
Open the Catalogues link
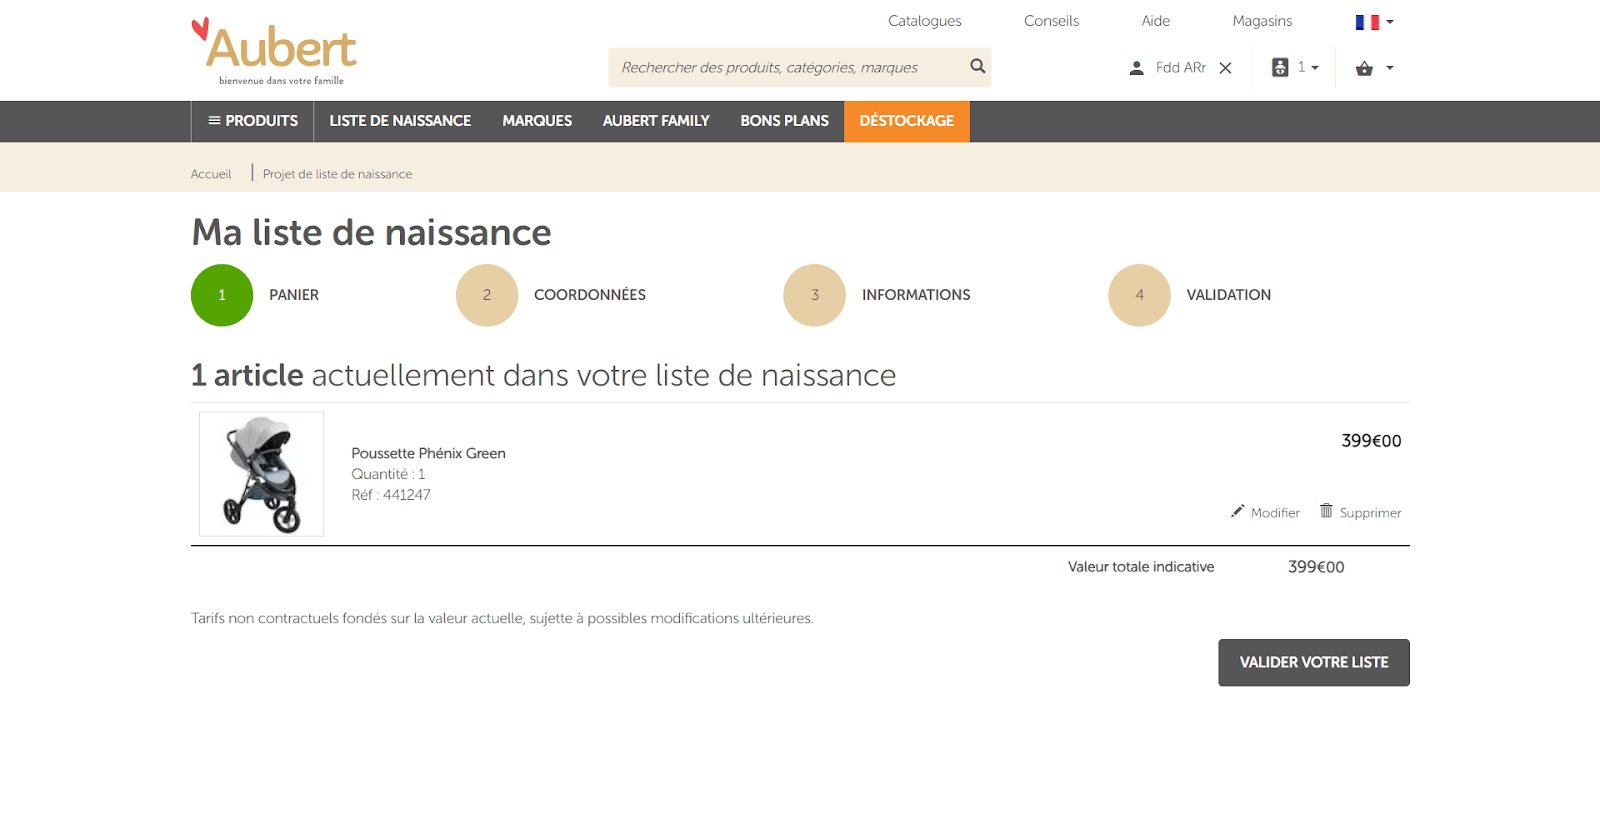(x=924, y=21)
